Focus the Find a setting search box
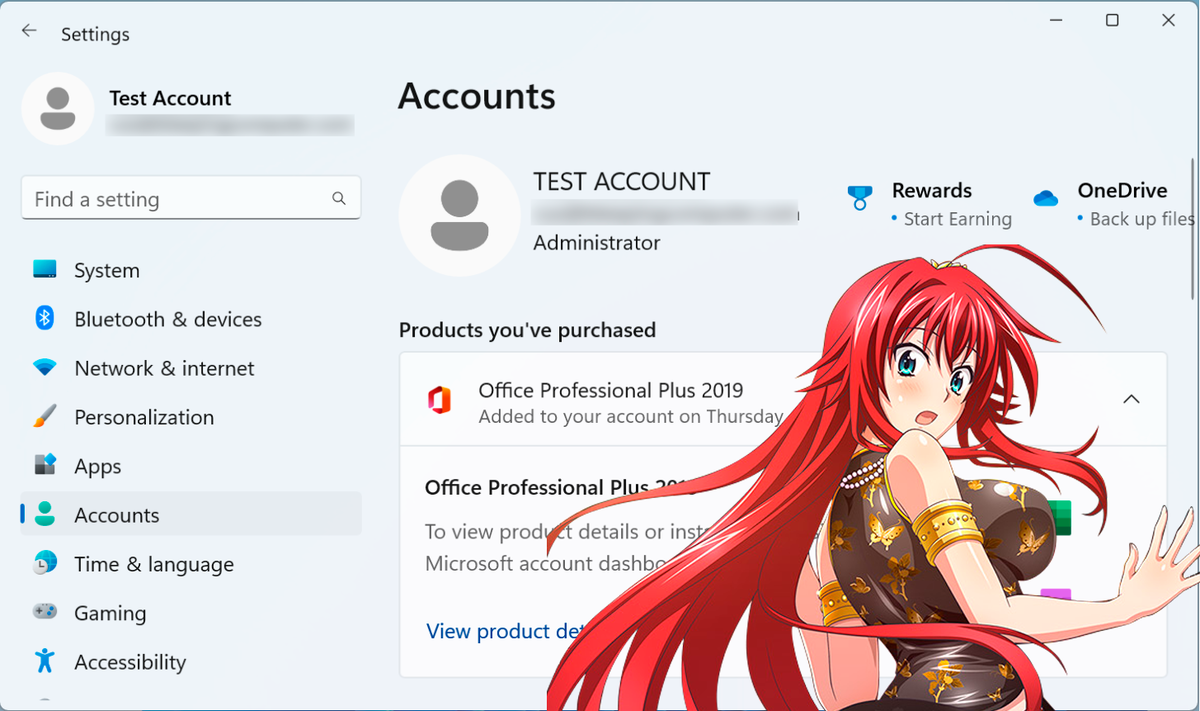1200x711 pixels. click(x=190, y=199)
